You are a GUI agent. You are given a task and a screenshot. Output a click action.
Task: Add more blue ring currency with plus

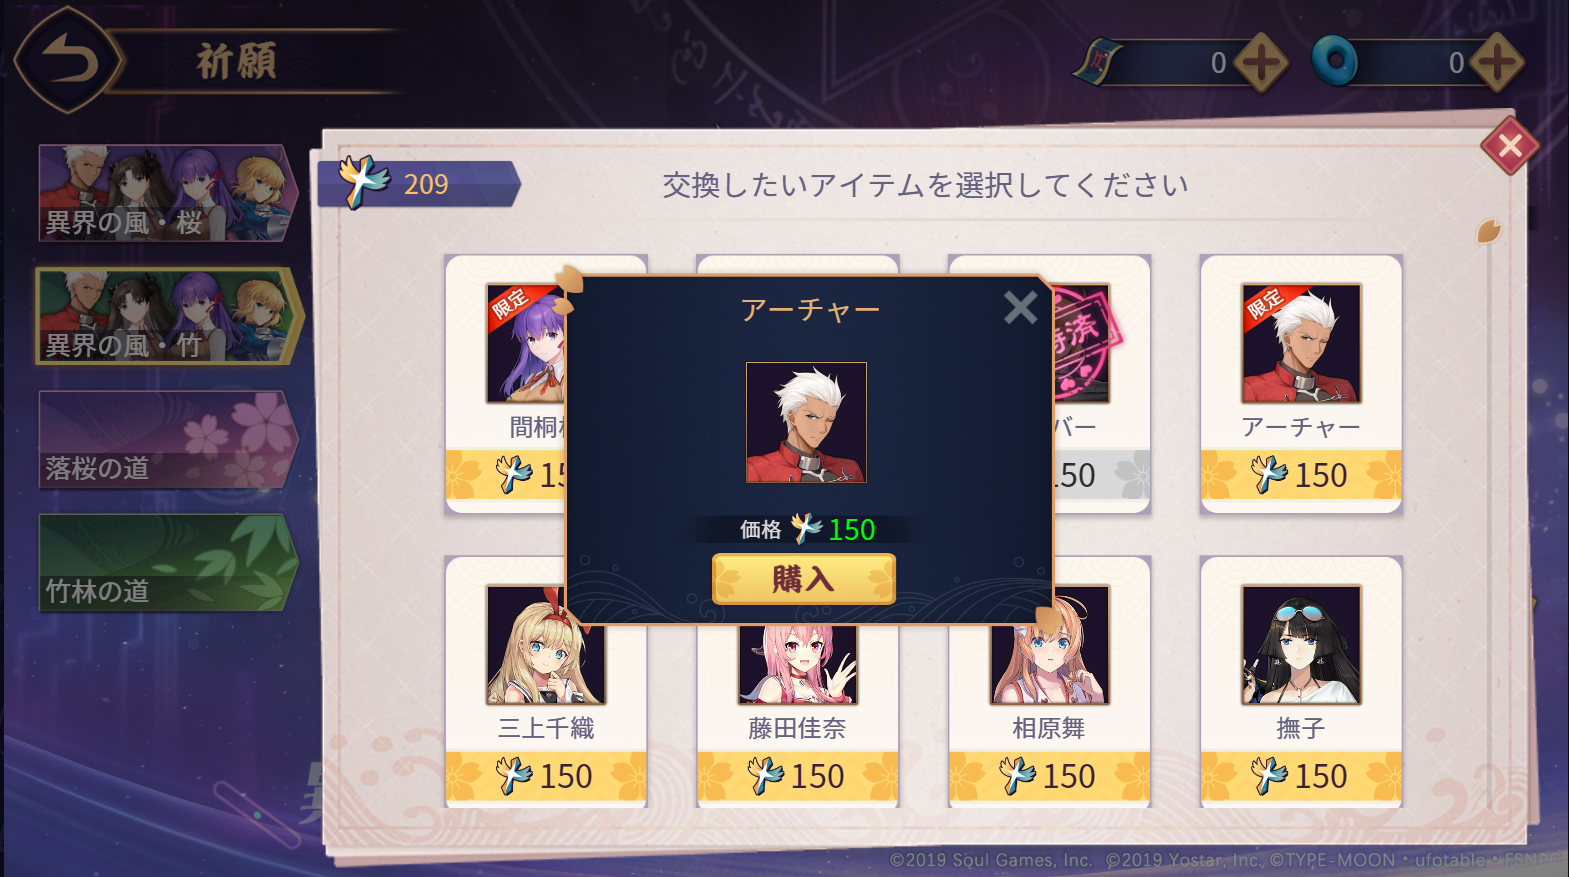1497,63
